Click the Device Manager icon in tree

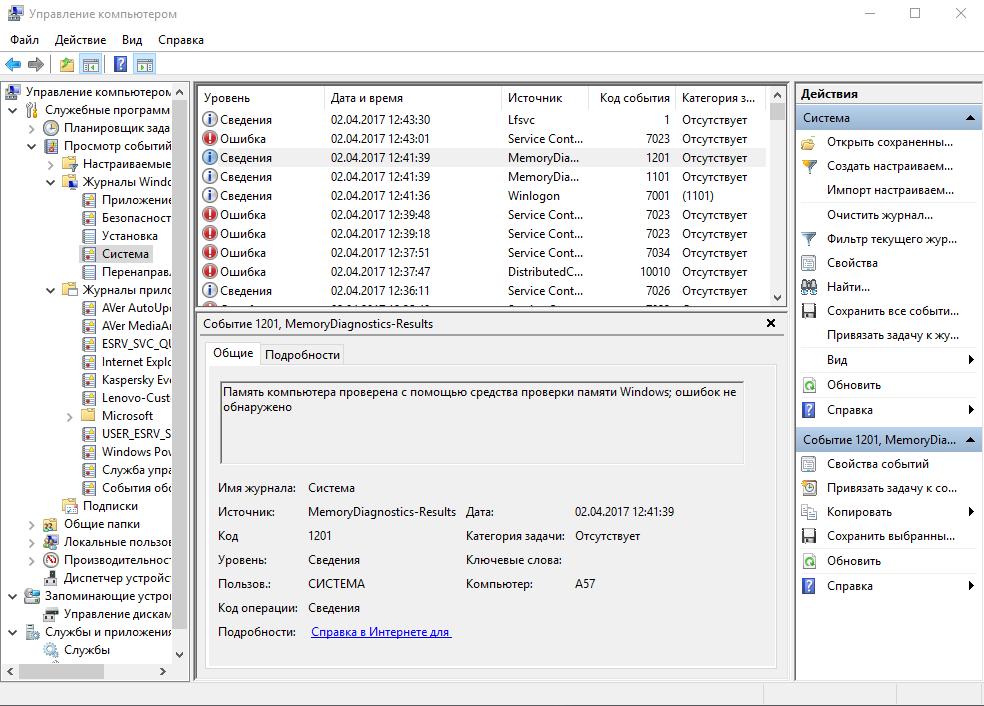[x=51, y=578]
